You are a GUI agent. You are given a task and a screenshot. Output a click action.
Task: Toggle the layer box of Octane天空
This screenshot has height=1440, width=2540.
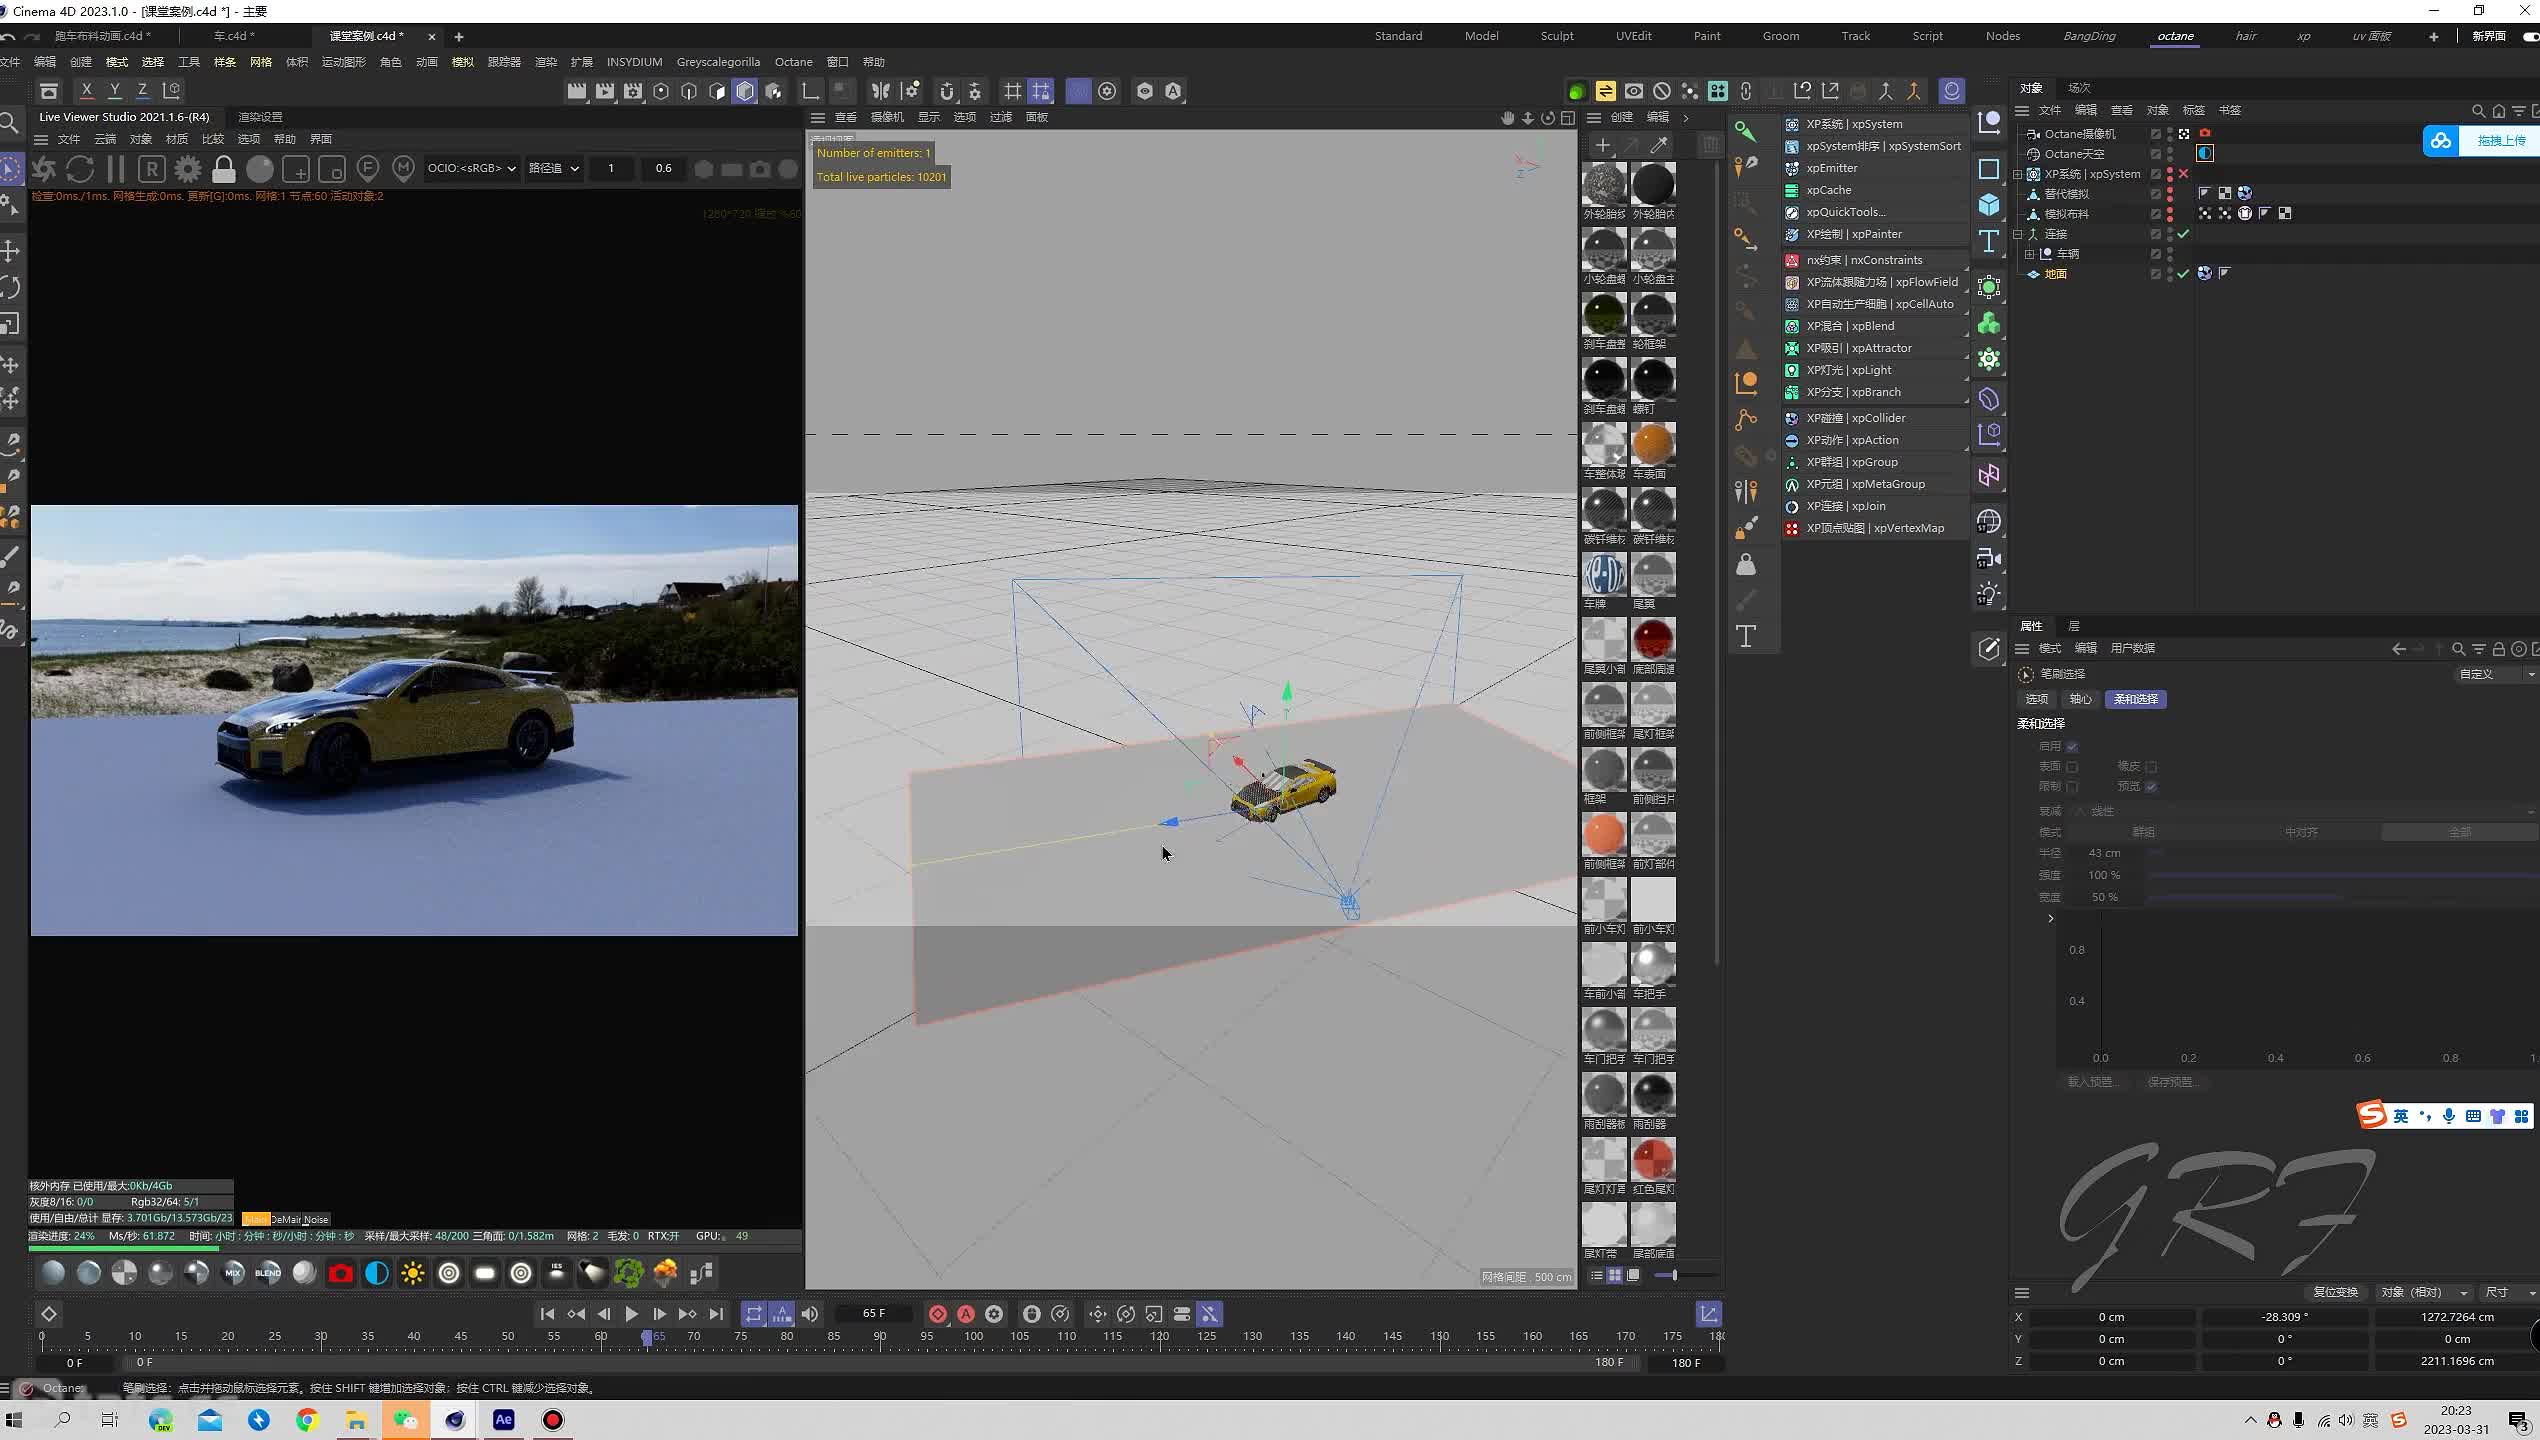(2156, 154)
